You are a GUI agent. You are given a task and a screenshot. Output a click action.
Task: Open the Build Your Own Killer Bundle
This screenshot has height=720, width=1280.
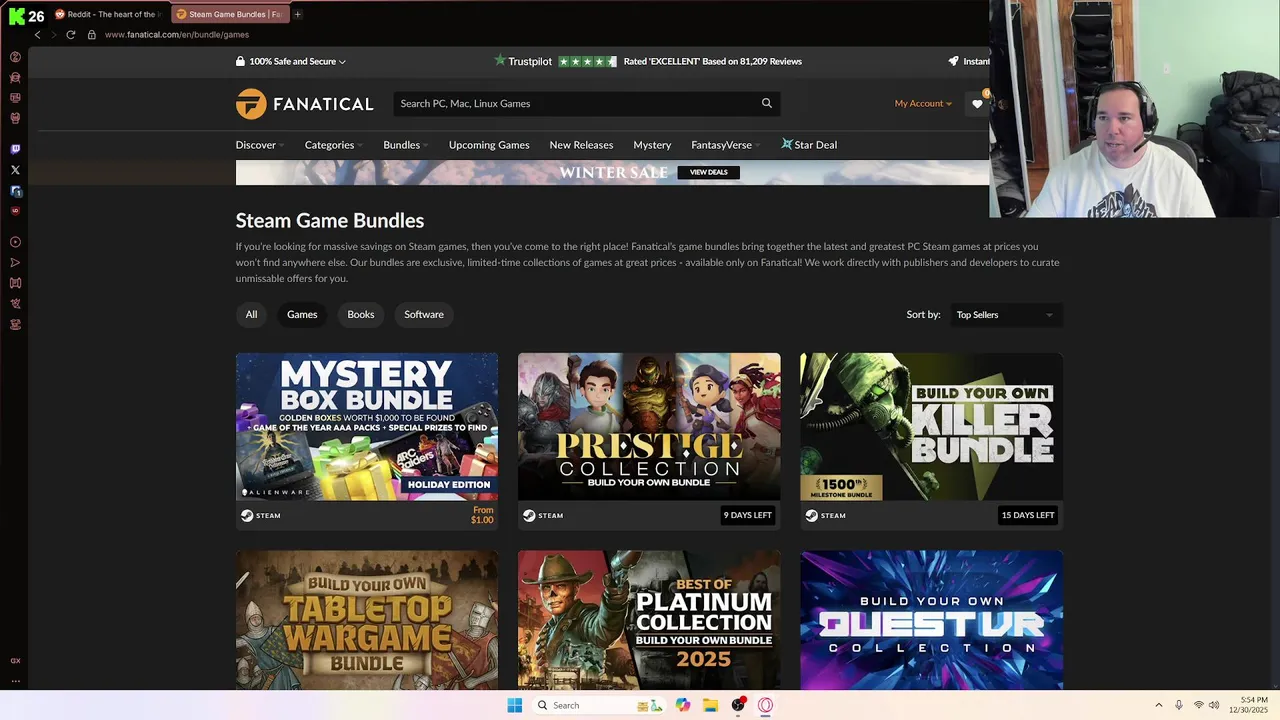(931, 426)
